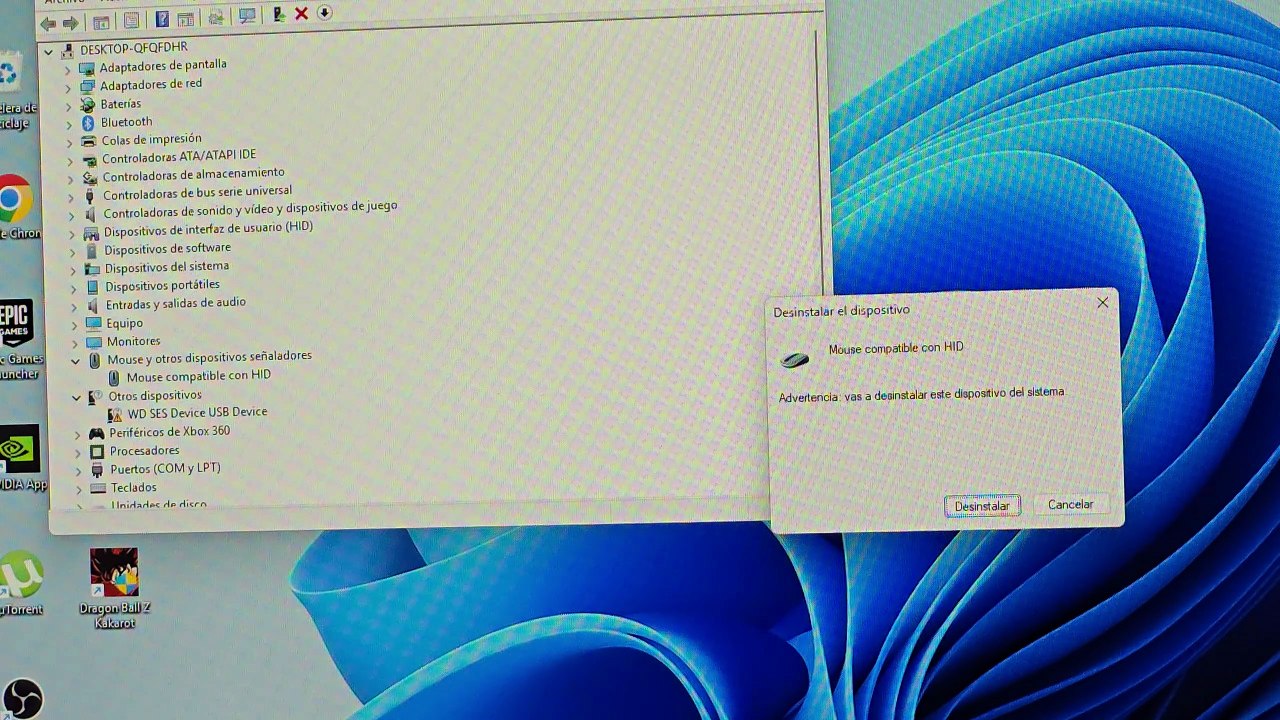Select the Bluetooth category label

(126, 122)
